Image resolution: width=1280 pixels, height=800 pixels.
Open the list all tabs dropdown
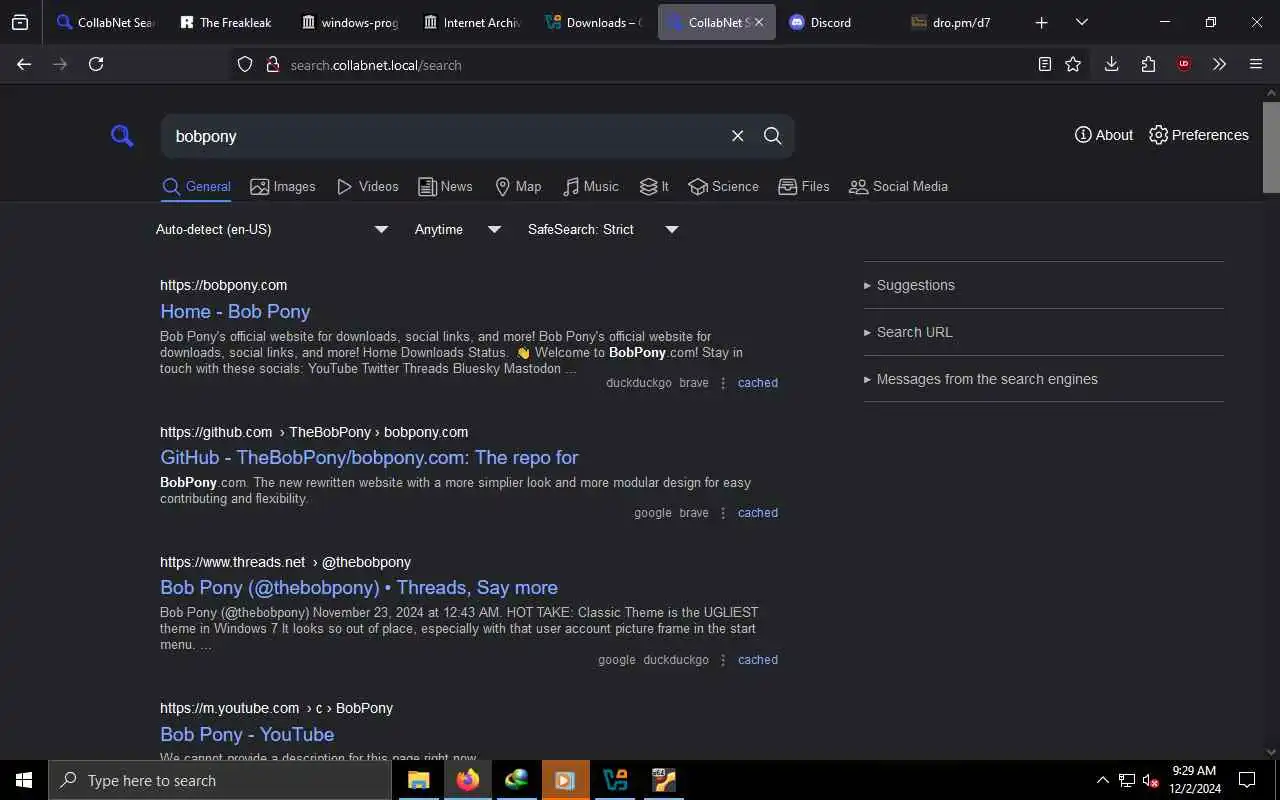[x=1081, y=22]
